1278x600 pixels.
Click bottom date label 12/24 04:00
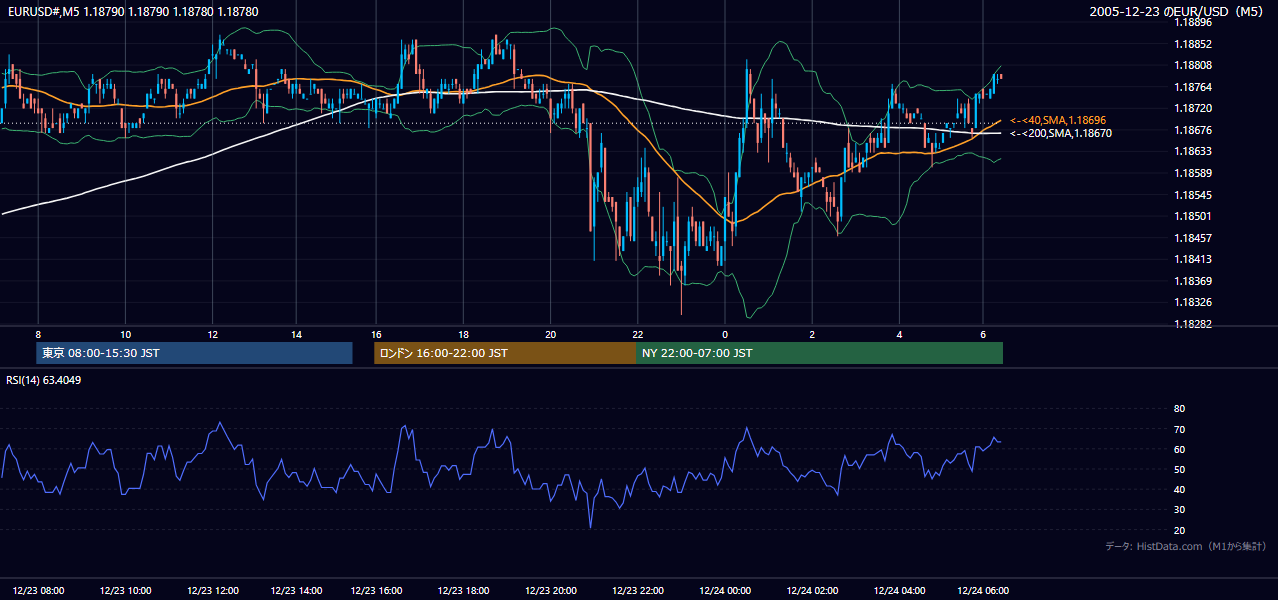pyautogui.click(x=899, y=591)
